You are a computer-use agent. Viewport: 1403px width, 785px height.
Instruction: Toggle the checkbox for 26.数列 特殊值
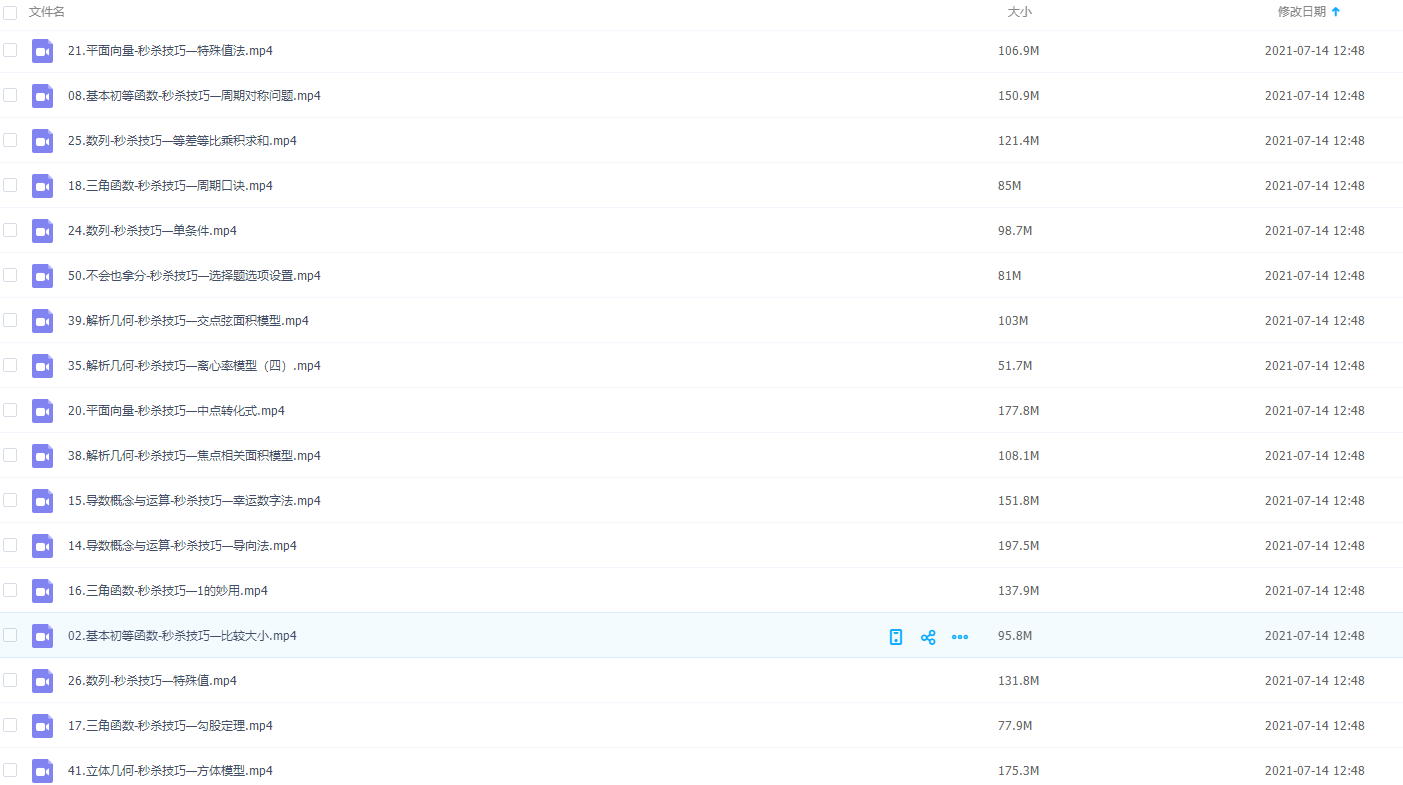[10, 680]
